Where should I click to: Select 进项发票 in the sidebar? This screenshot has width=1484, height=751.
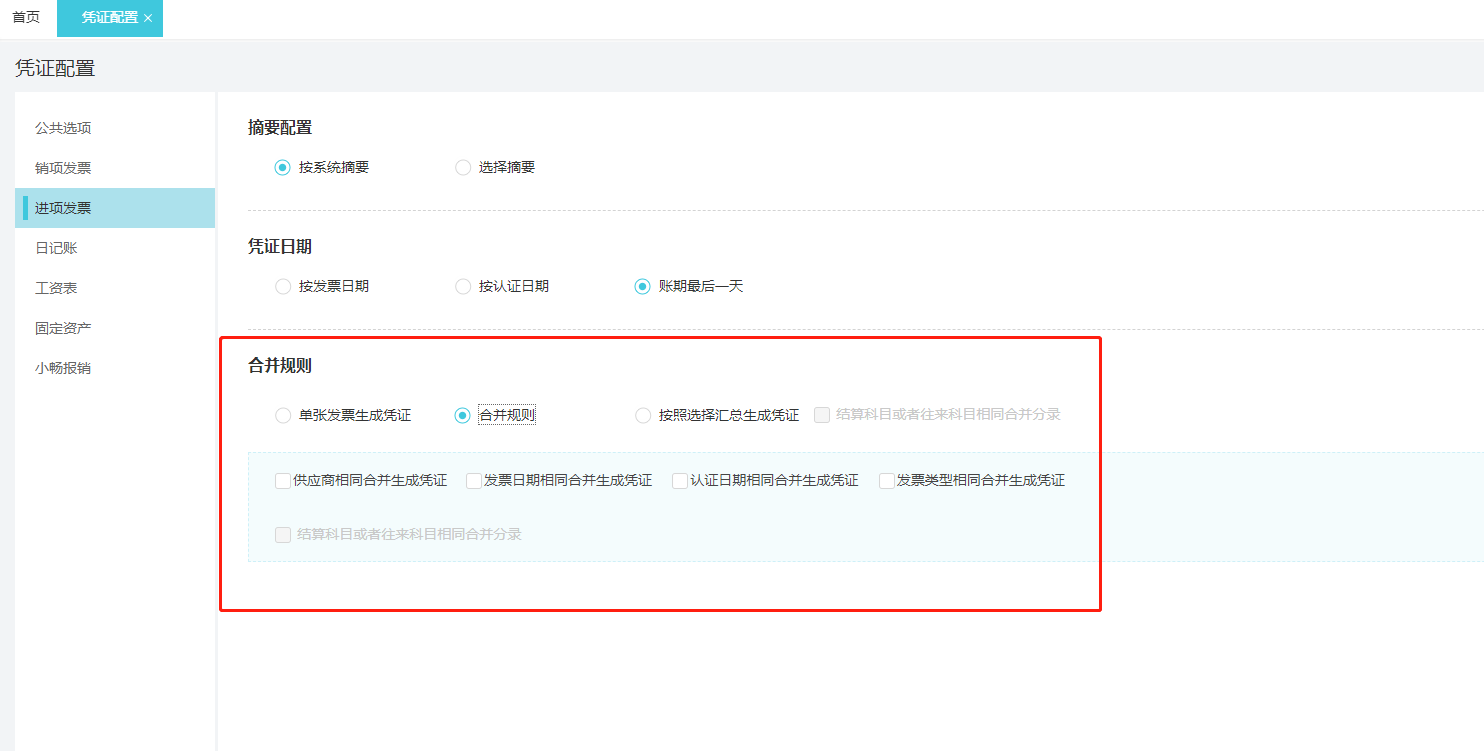[x=115, y=208]
